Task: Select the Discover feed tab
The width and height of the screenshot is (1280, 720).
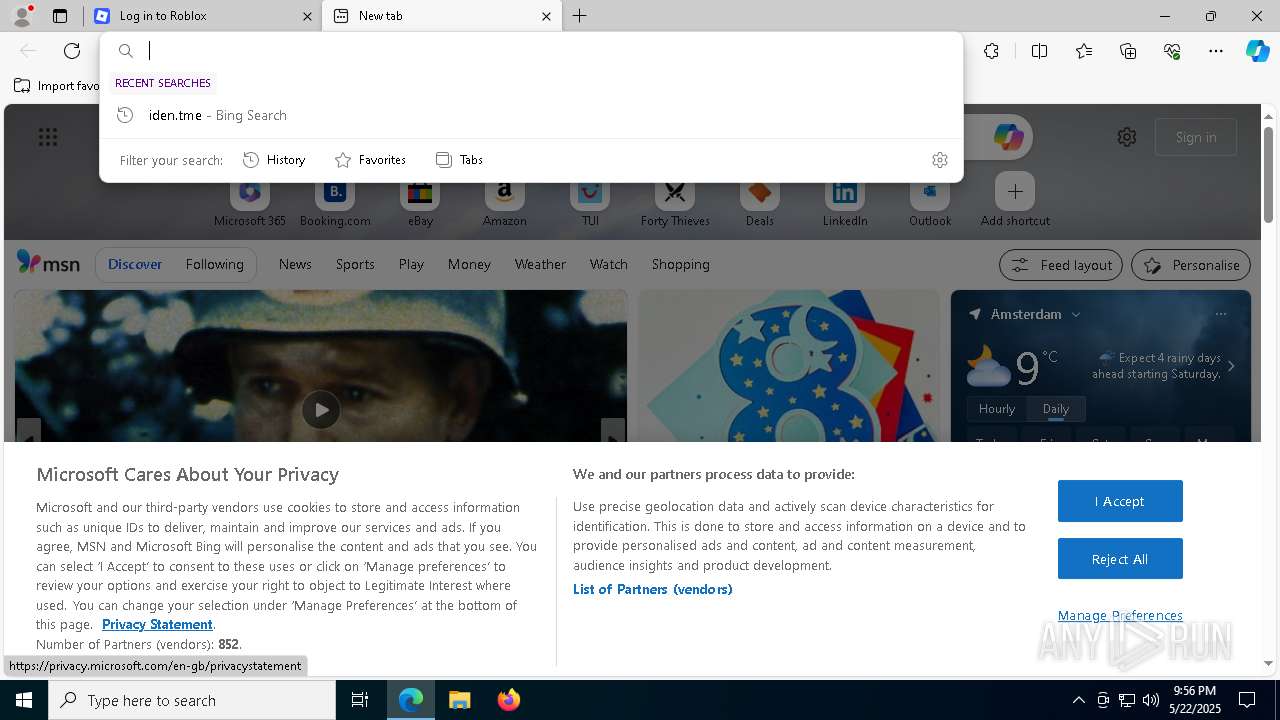Action: point(135,264)
